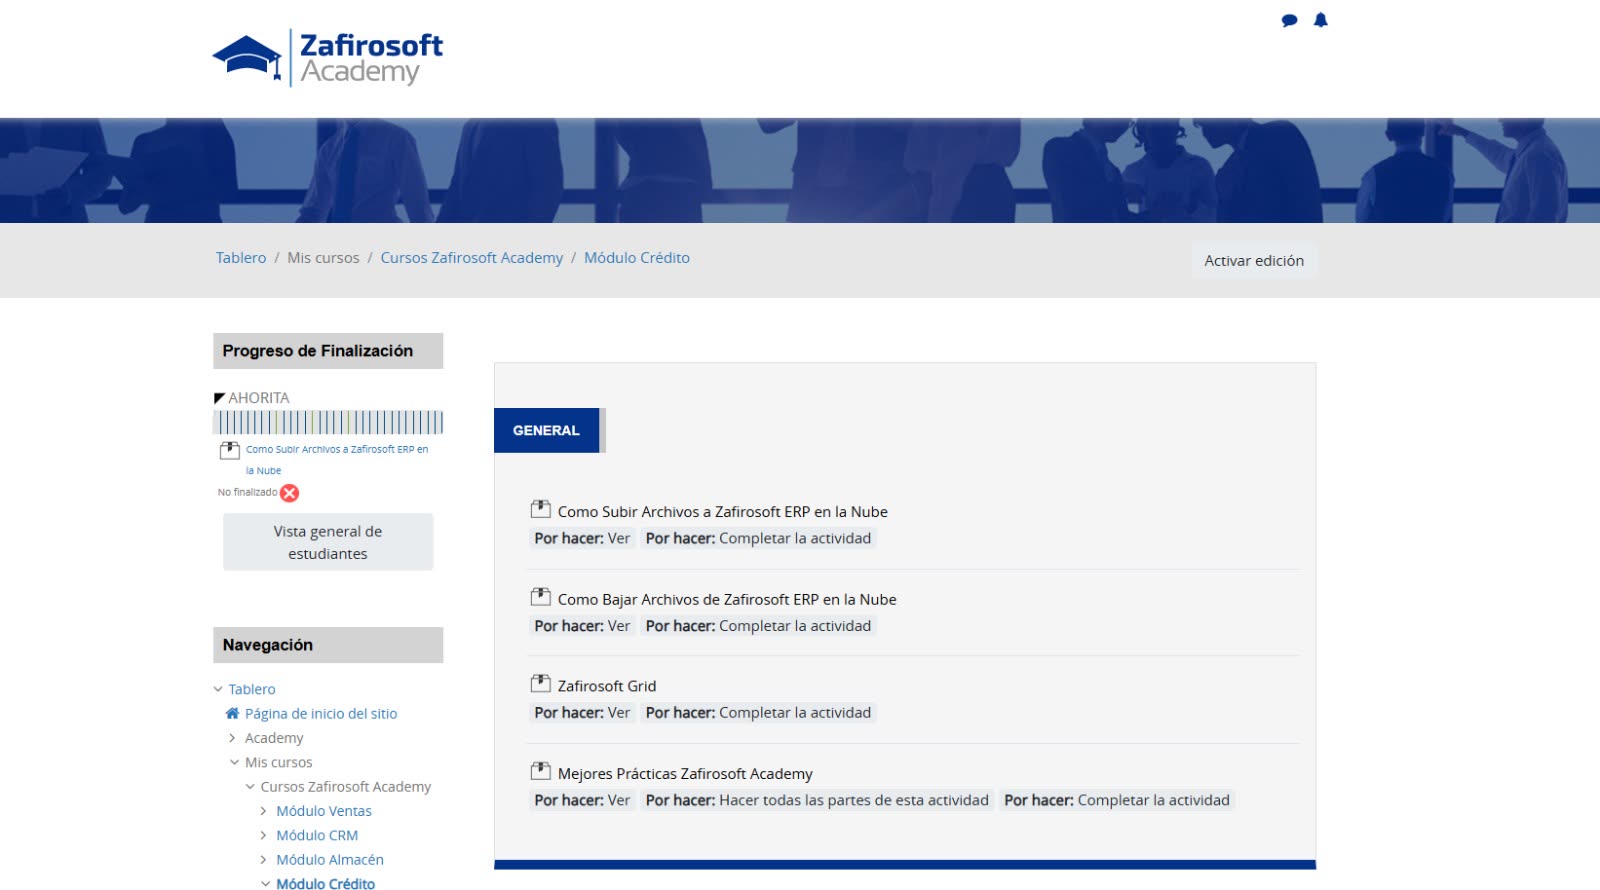Expand the Módulo CRM tree node
This screenshot has width=1600, height=890.
click(264, 835)
